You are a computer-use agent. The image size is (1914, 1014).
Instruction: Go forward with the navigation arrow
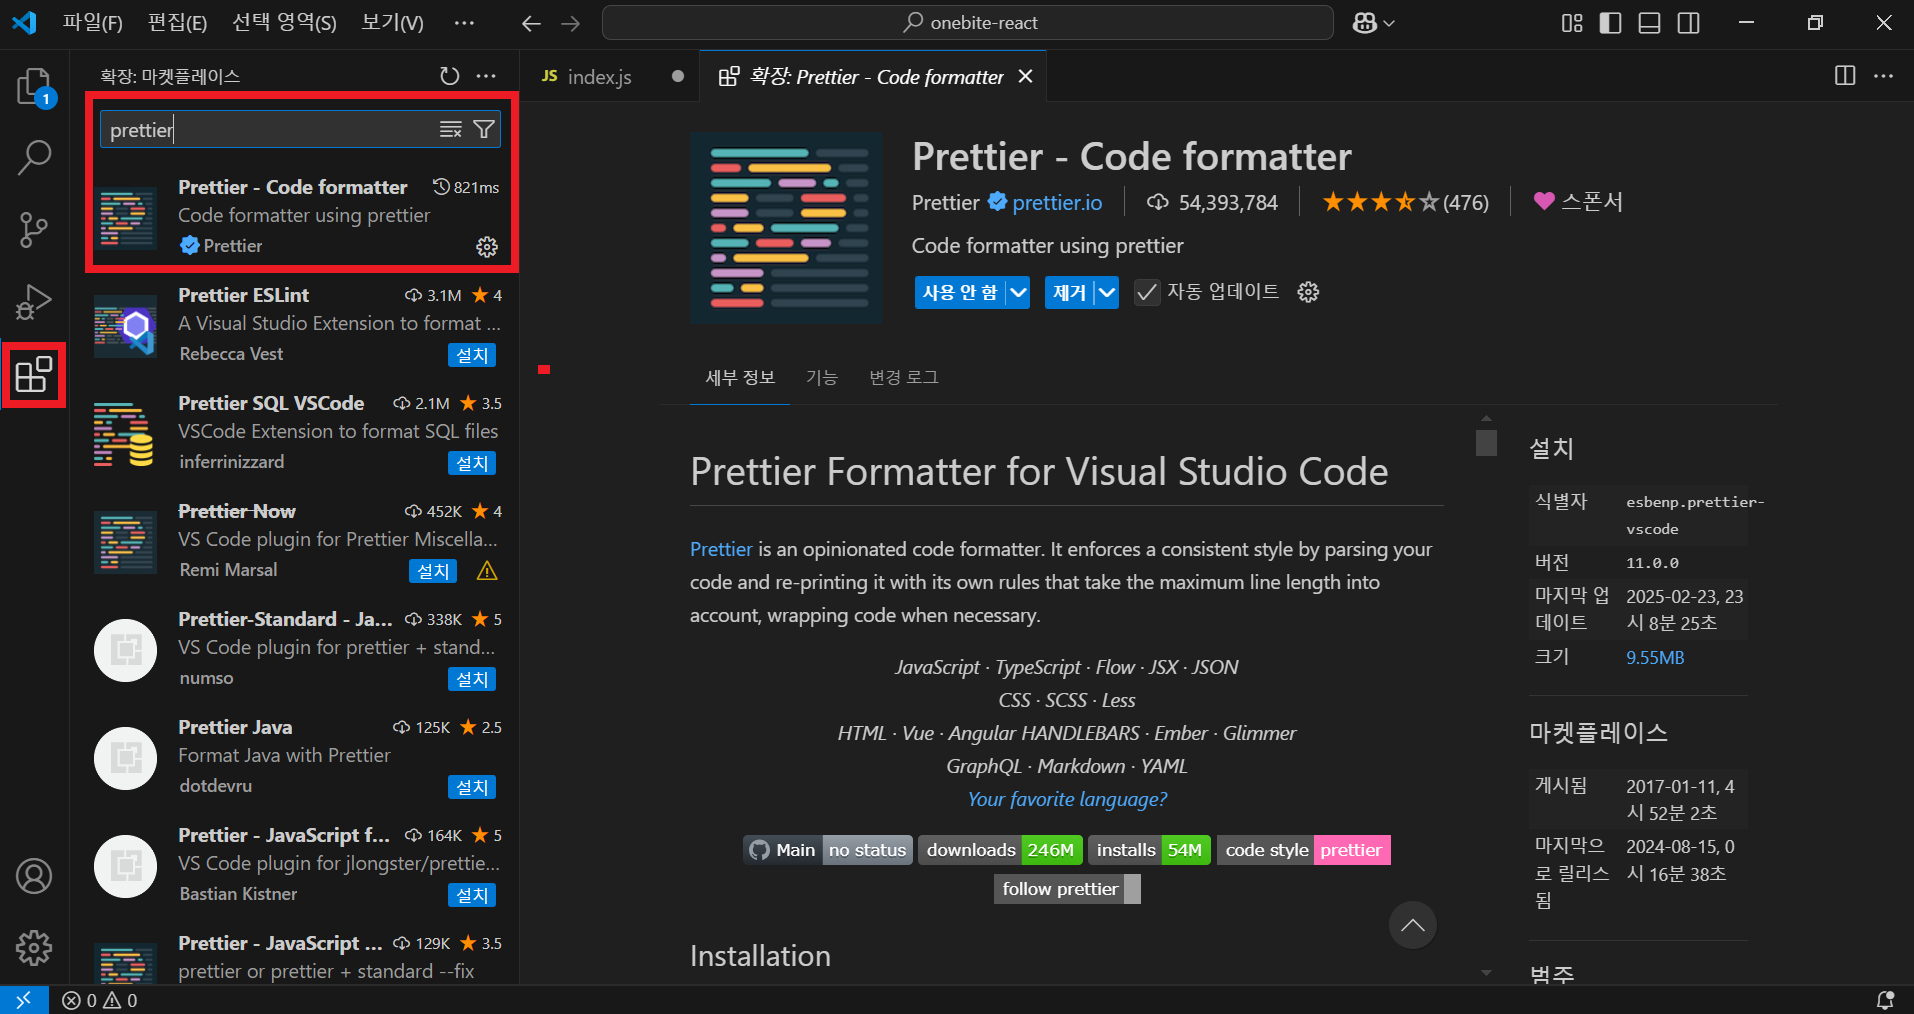point(571,23)
